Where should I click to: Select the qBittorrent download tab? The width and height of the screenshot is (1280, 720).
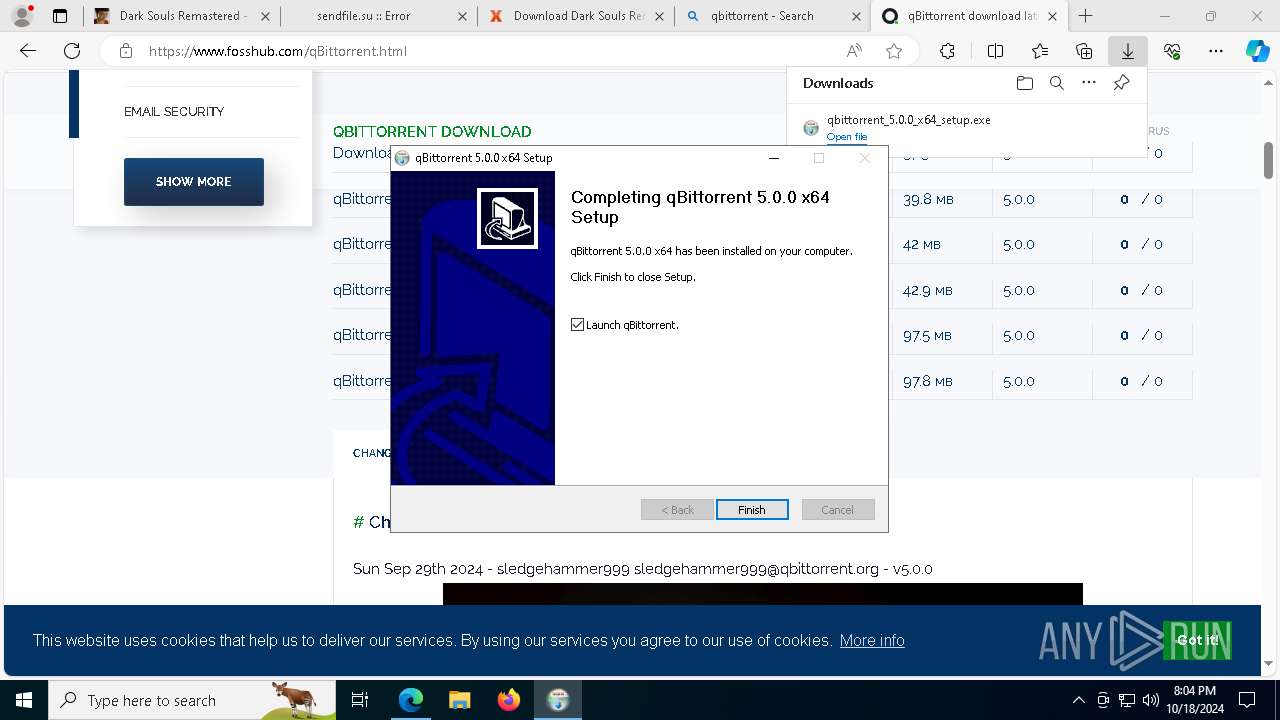click(968, 16)
